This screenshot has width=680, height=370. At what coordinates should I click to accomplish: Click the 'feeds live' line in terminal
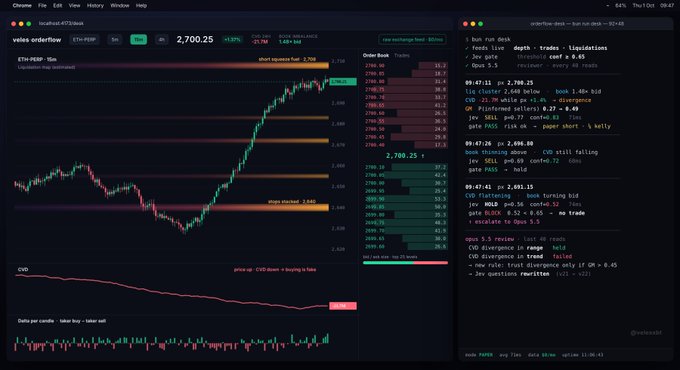(536, 48)
